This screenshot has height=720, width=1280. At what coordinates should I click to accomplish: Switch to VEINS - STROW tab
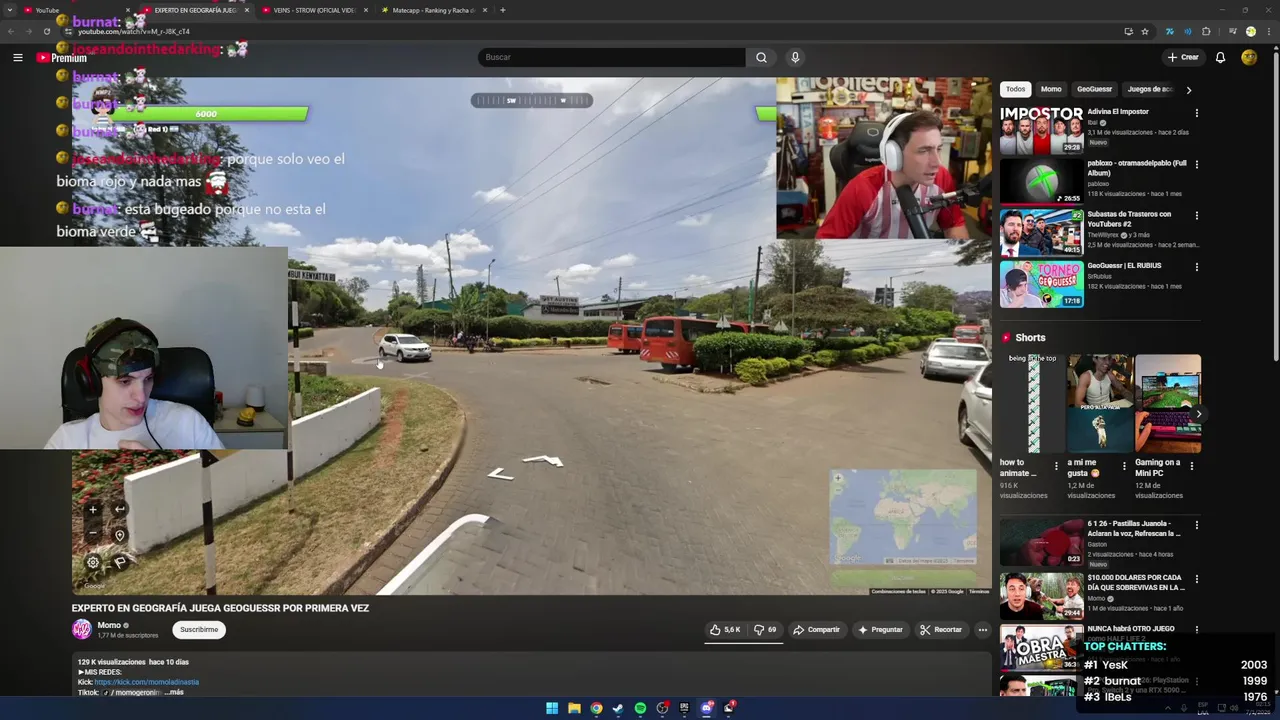coord(315,10)
